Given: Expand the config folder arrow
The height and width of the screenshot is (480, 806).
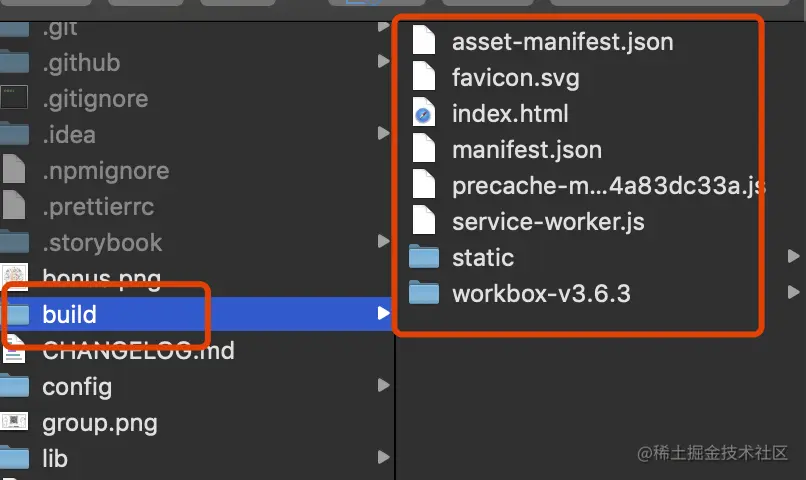Looking at the screenshot, I should point(383,385).
